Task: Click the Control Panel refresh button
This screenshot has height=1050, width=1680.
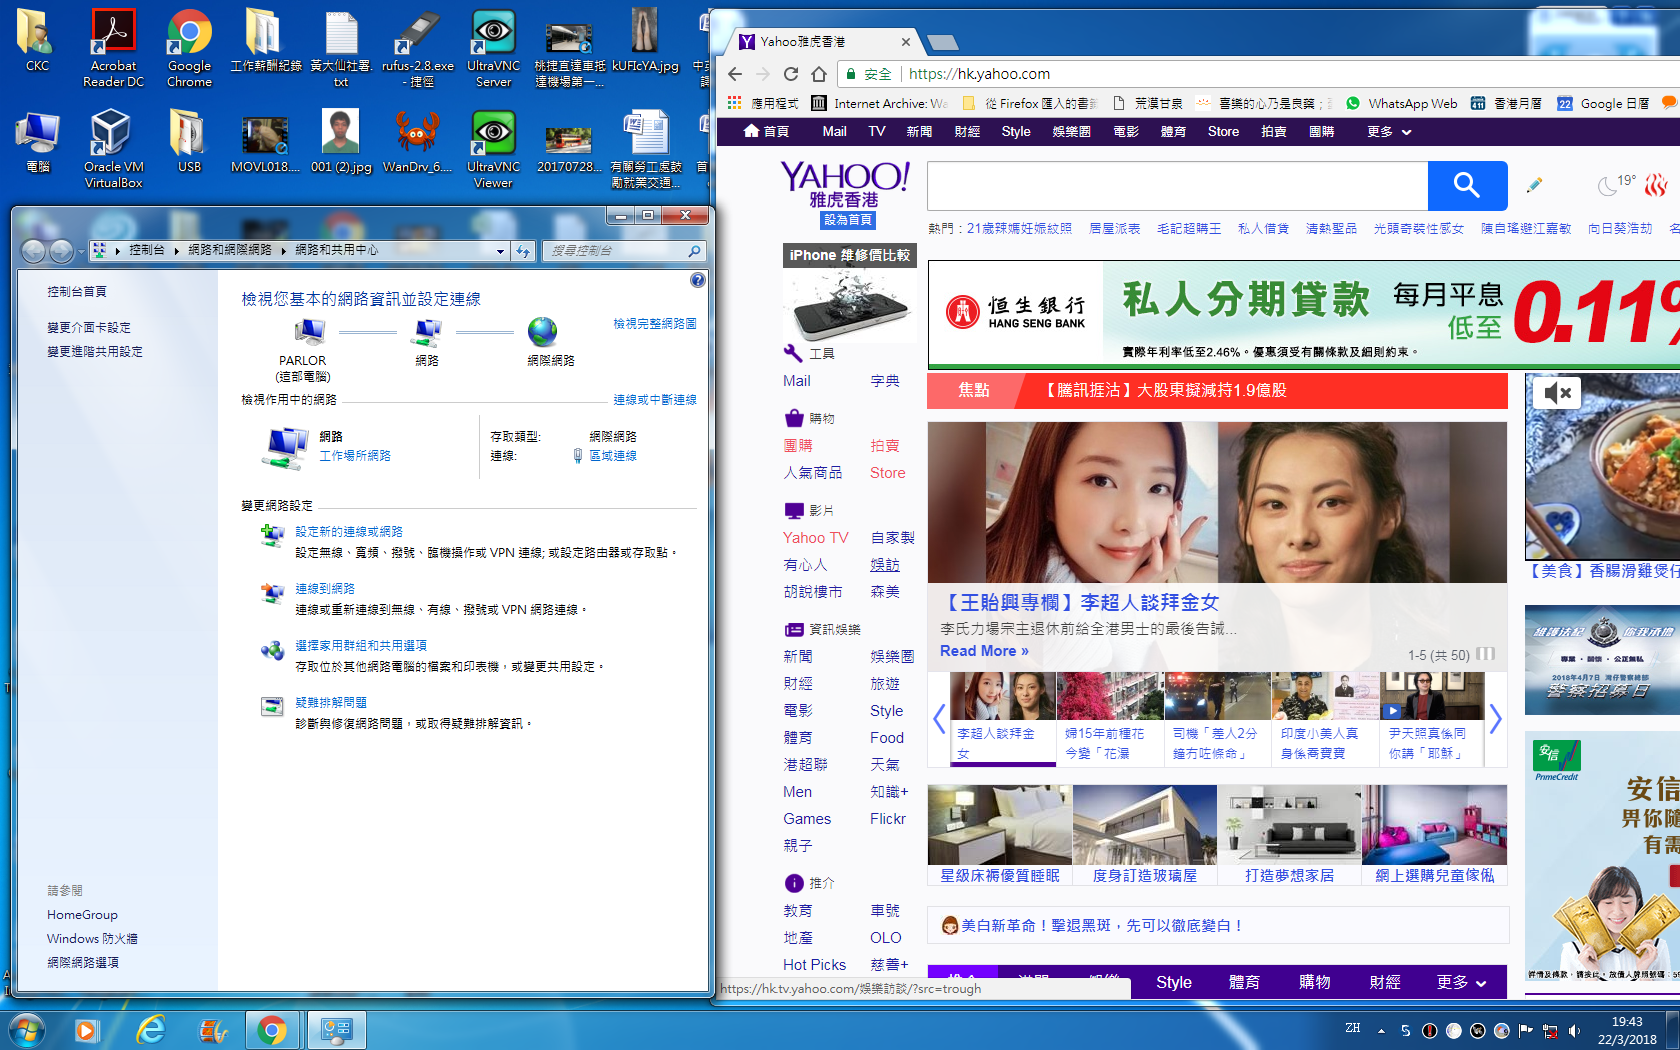Action: [x=523, y=251]
